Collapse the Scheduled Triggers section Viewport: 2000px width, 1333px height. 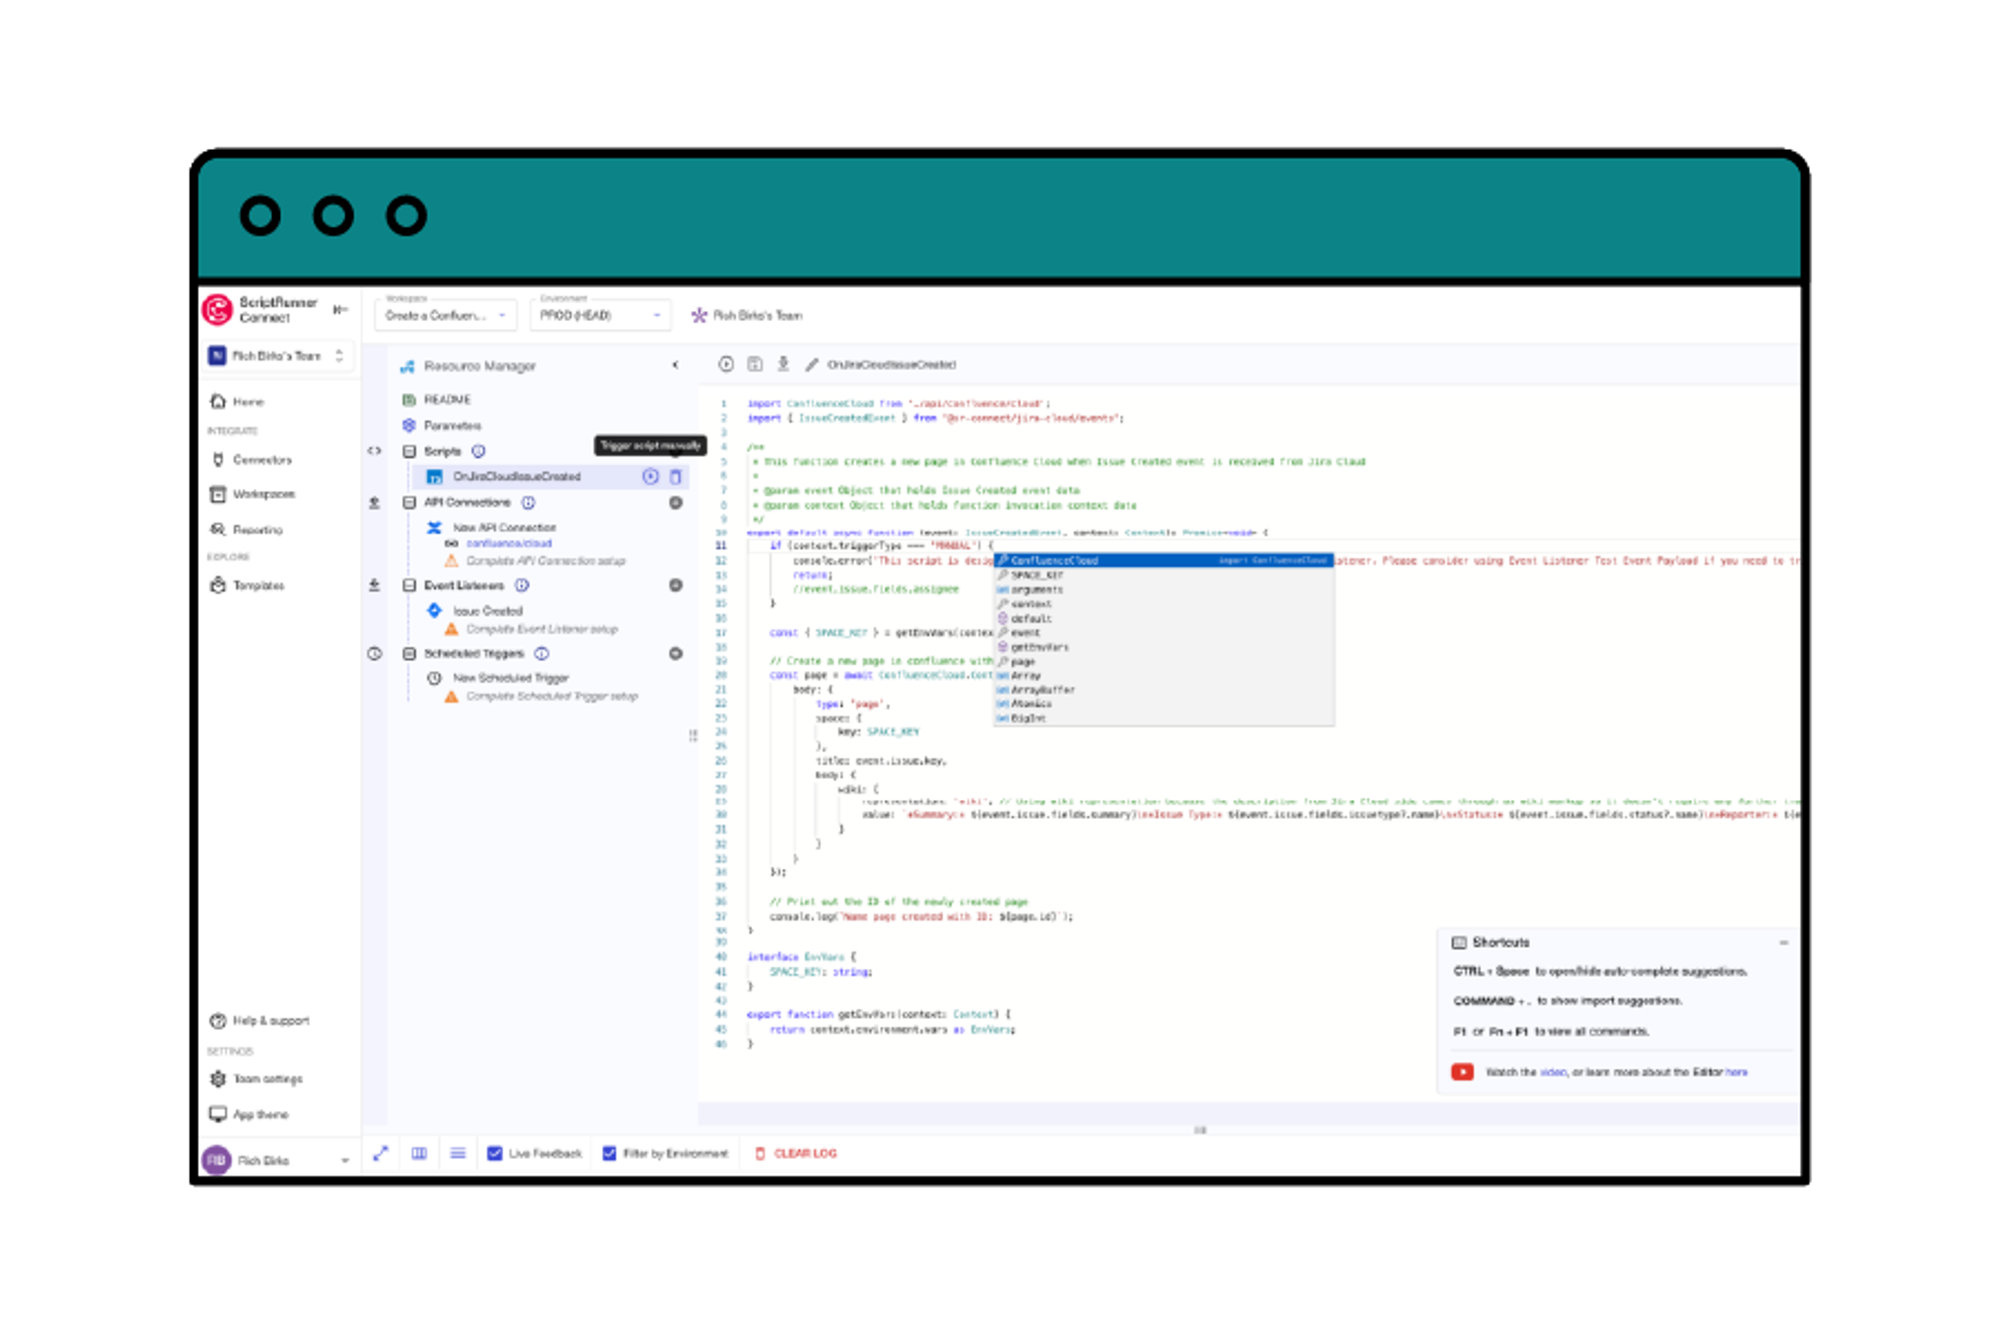409,654
